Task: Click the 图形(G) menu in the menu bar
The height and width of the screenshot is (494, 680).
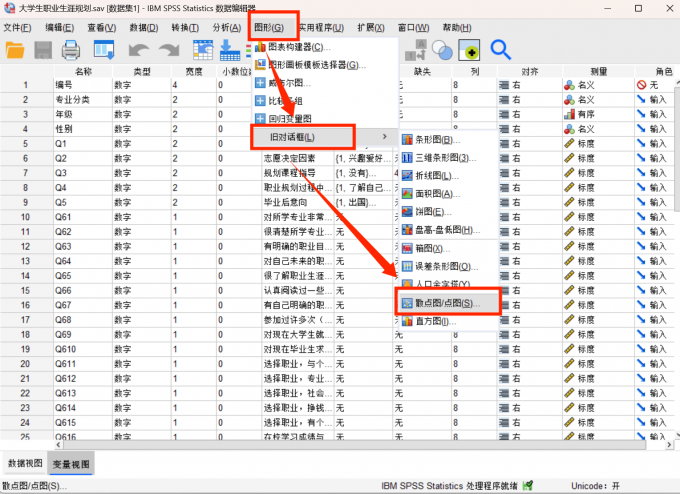Action: tap(269, 28)
